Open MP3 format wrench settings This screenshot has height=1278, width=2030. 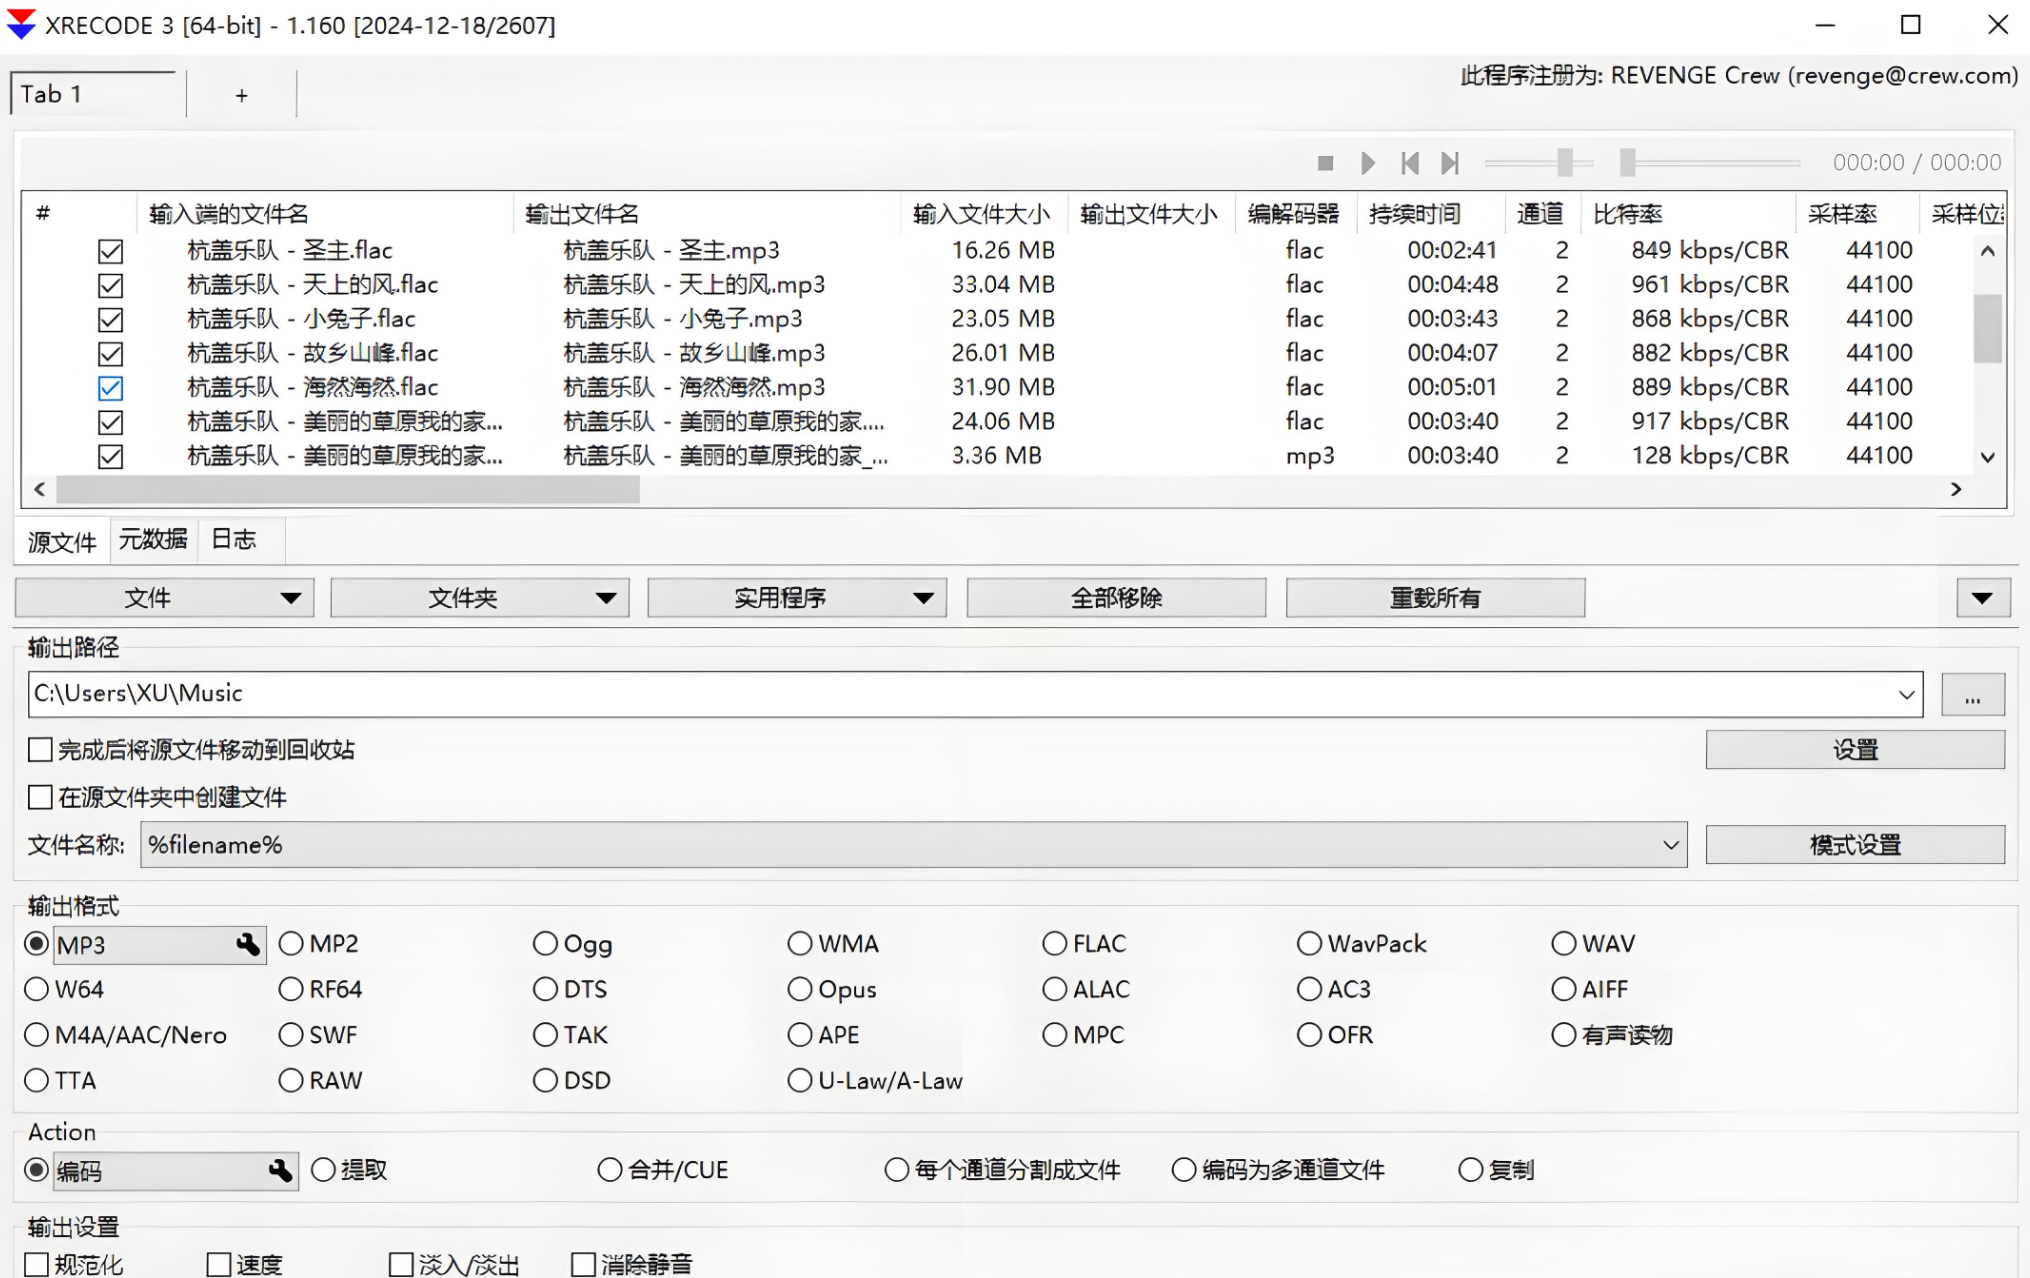click(248, 944)
